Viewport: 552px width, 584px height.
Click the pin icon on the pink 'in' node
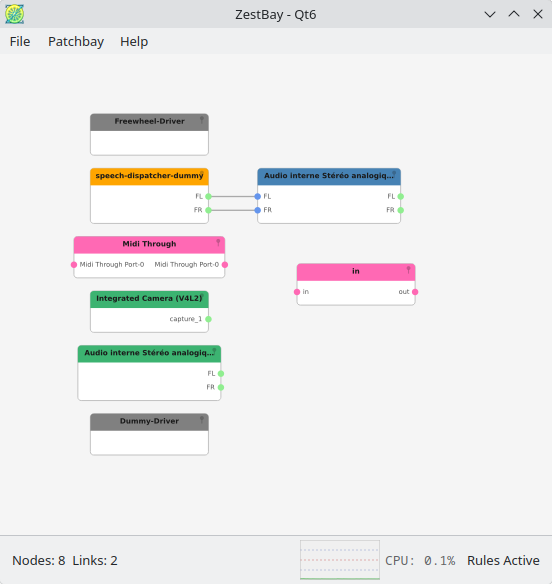tap(408, 270)
